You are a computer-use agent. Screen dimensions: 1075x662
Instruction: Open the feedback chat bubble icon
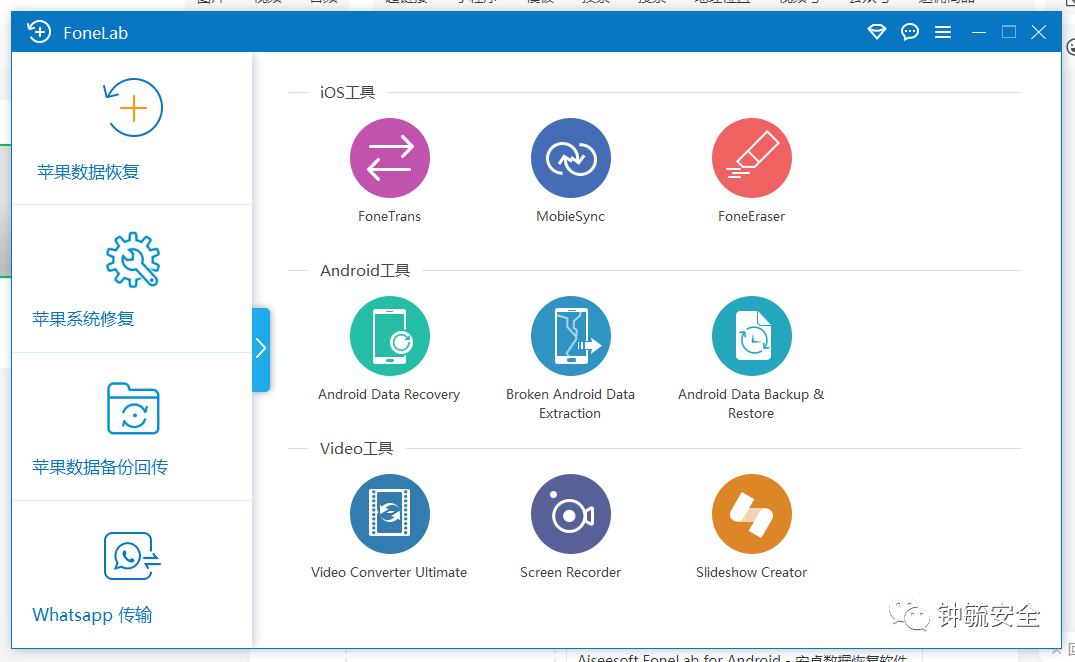pyautogui.click(x=910, y=32)
